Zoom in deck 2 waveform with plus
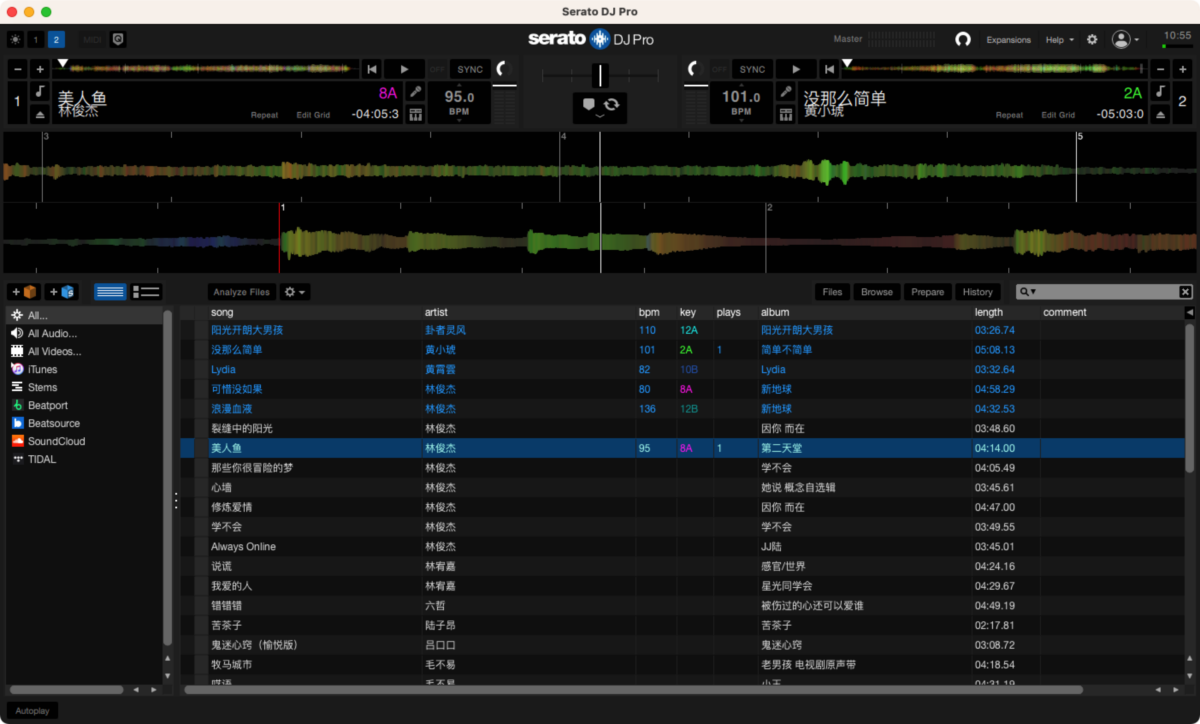 click(x=1182, y=69)
